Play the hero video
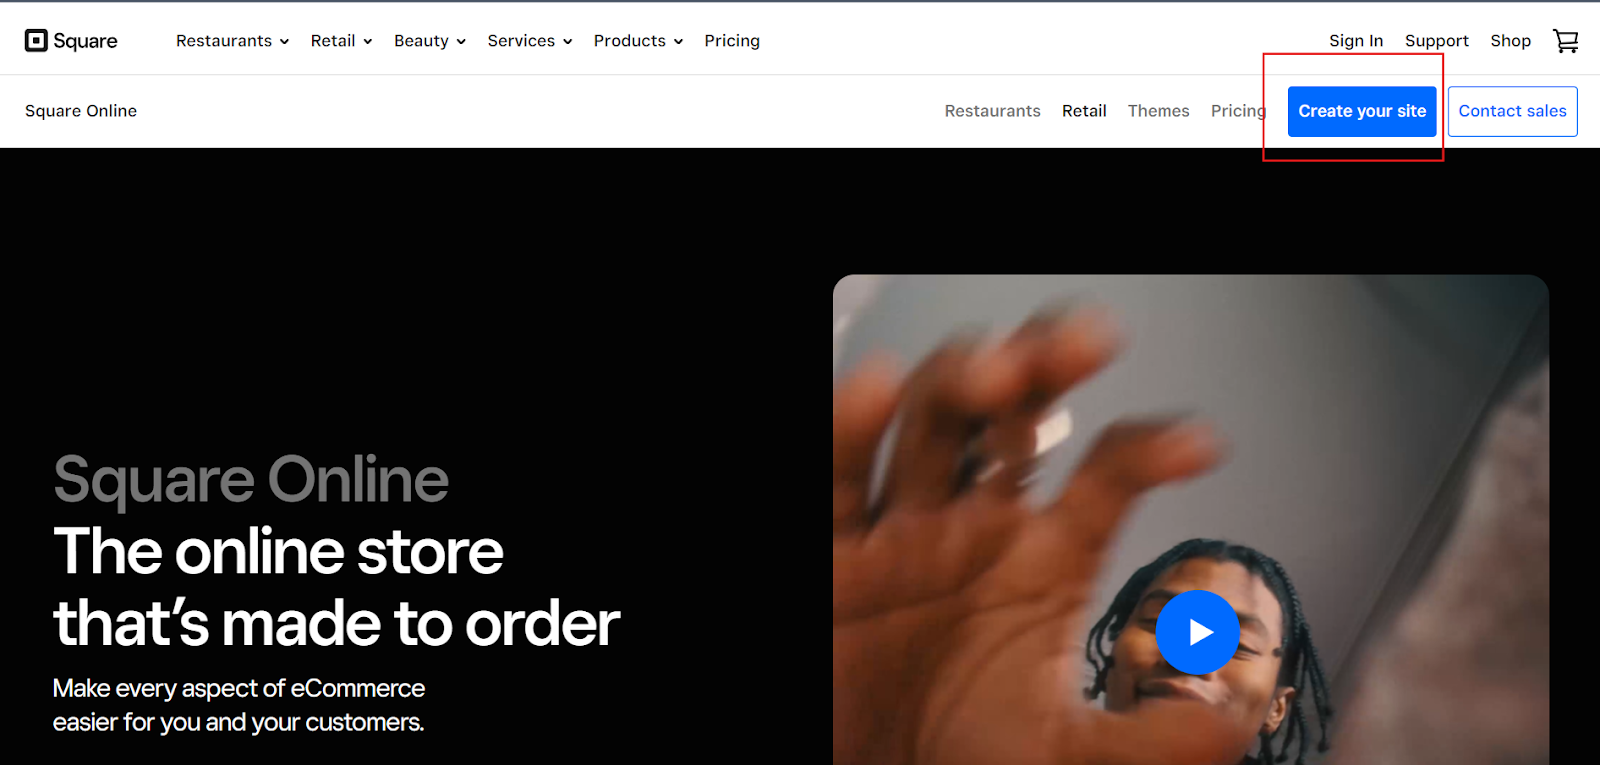The image size is (1600, 765). tap(1197, 632)
